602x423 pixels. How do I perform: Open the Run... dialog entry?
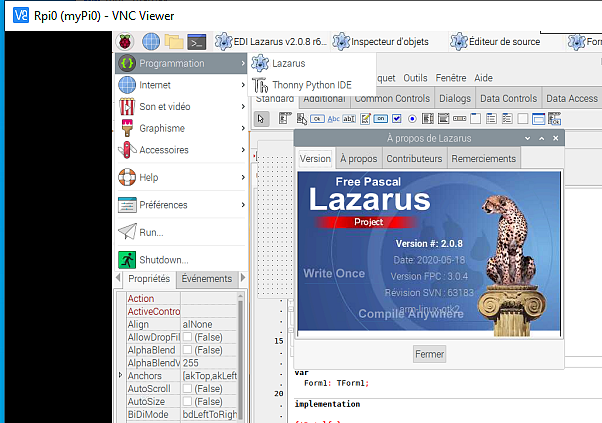pyautogui.click(x=181, y=232)
